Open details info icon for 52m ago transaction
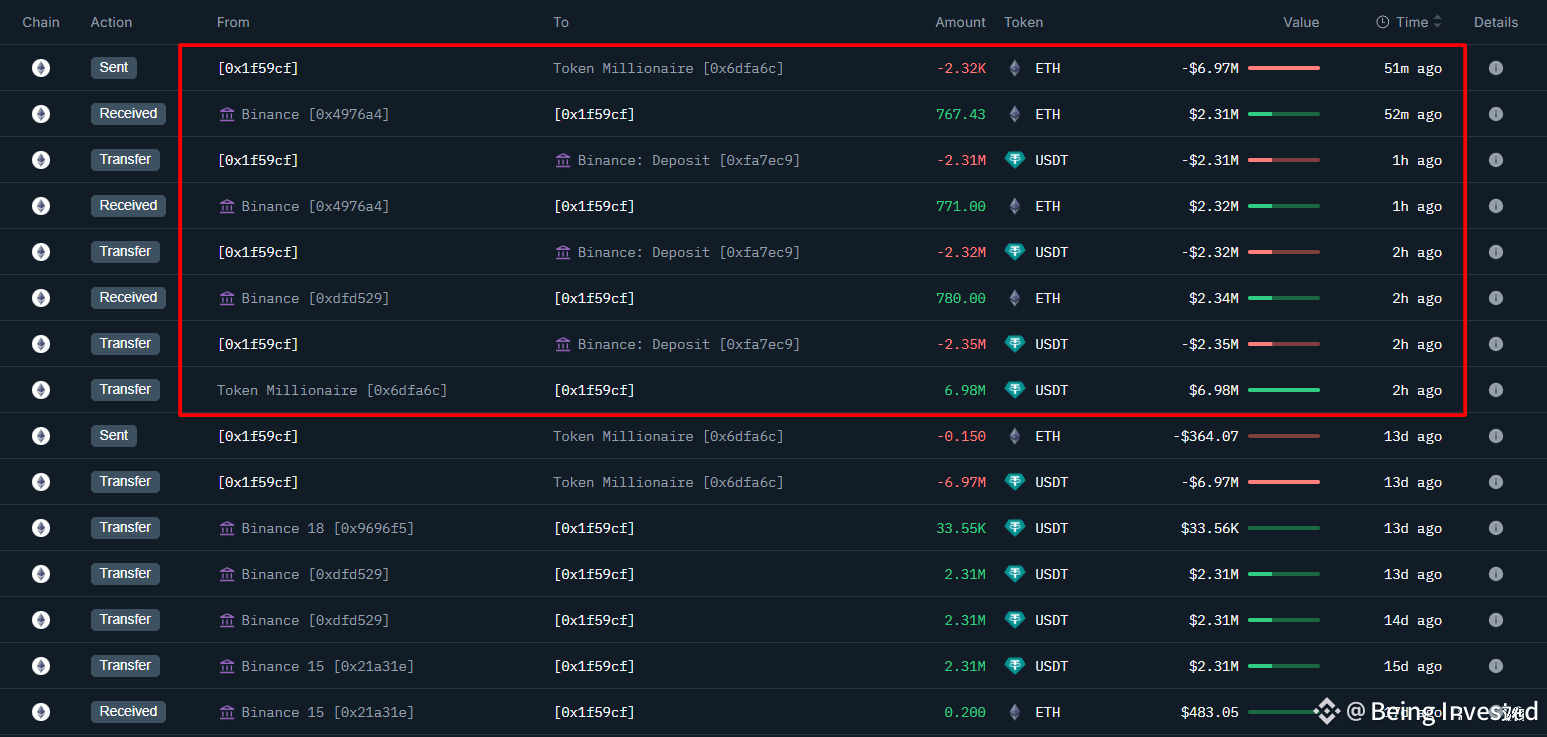 [1495, 114]
